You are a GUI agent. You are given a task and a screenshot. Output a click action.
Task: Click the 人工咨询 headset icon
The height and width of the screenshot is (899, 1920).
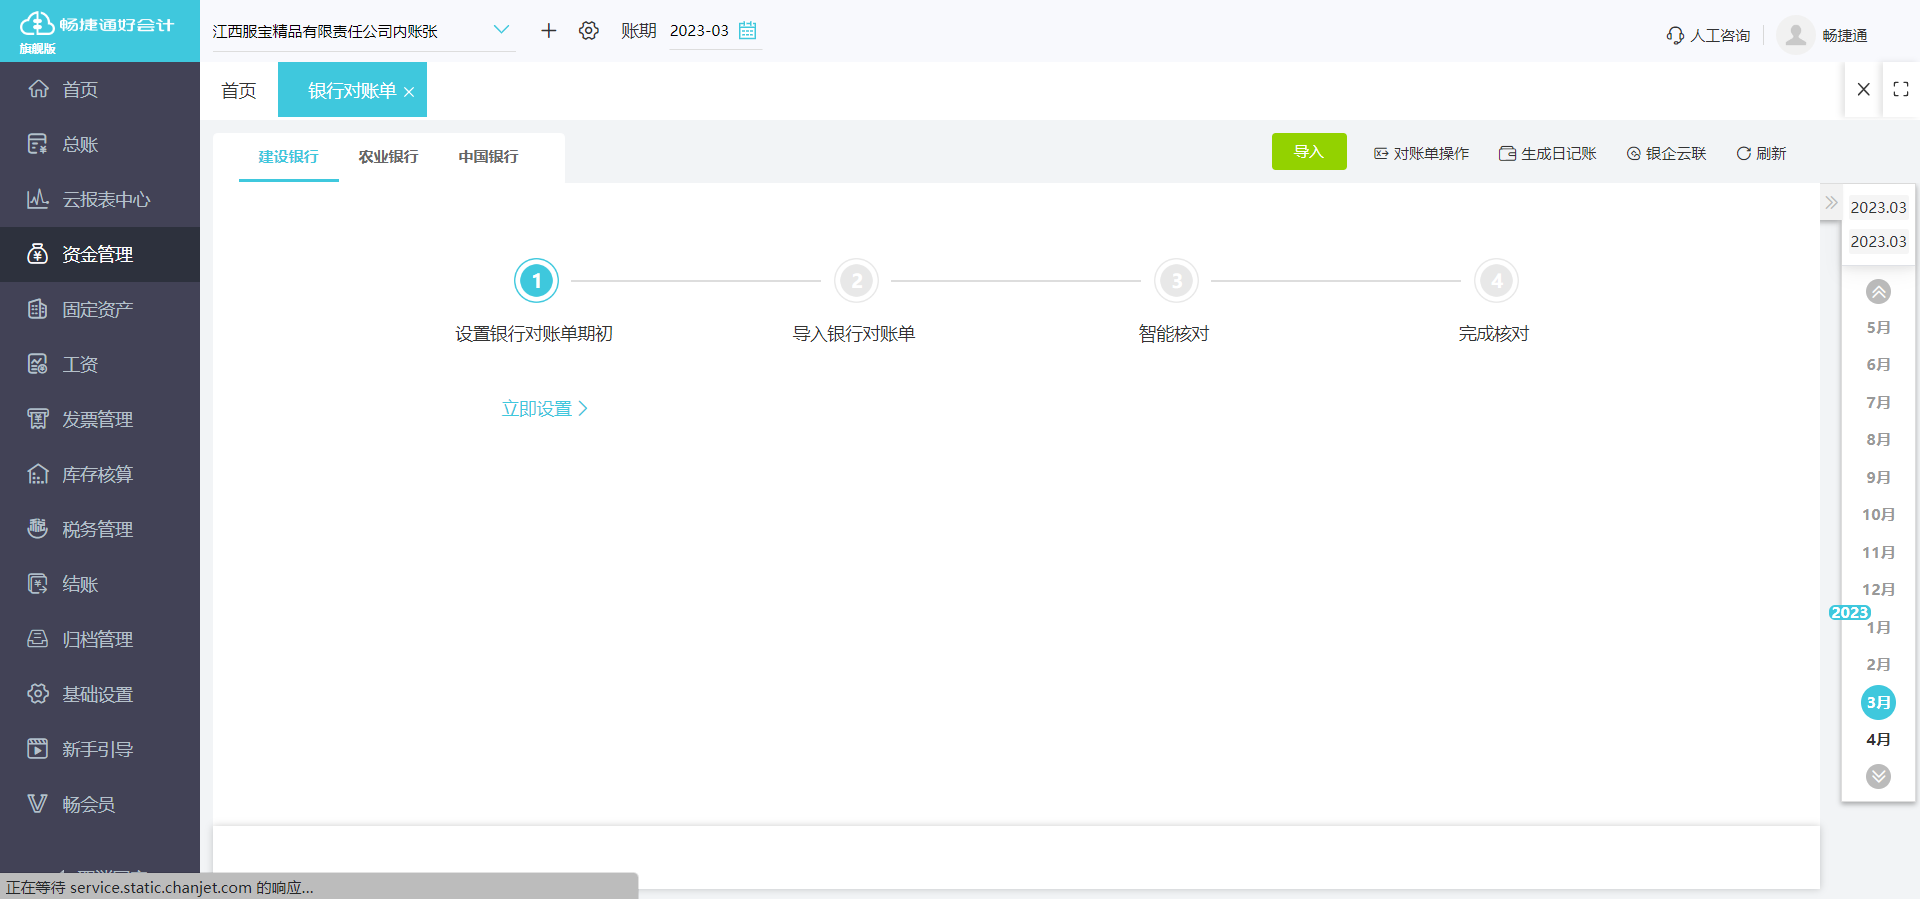click(1675, 36)
